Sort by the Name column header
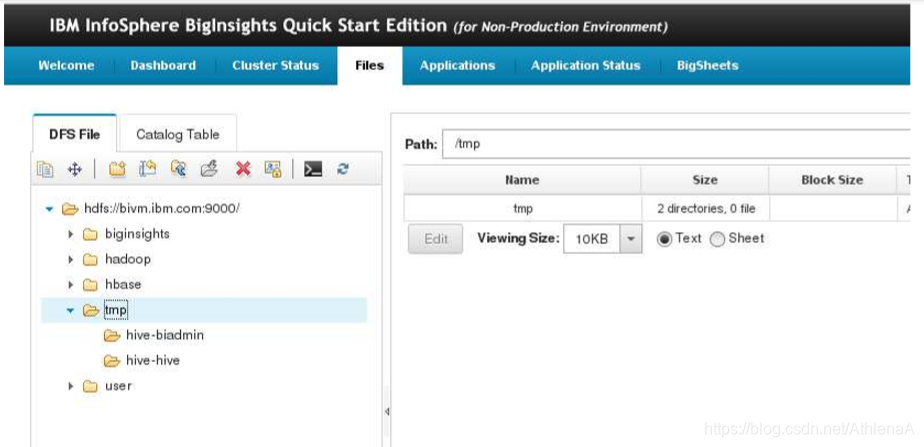Image resolution: width=924 pixels, height=447 pixels. pos(522,180)
